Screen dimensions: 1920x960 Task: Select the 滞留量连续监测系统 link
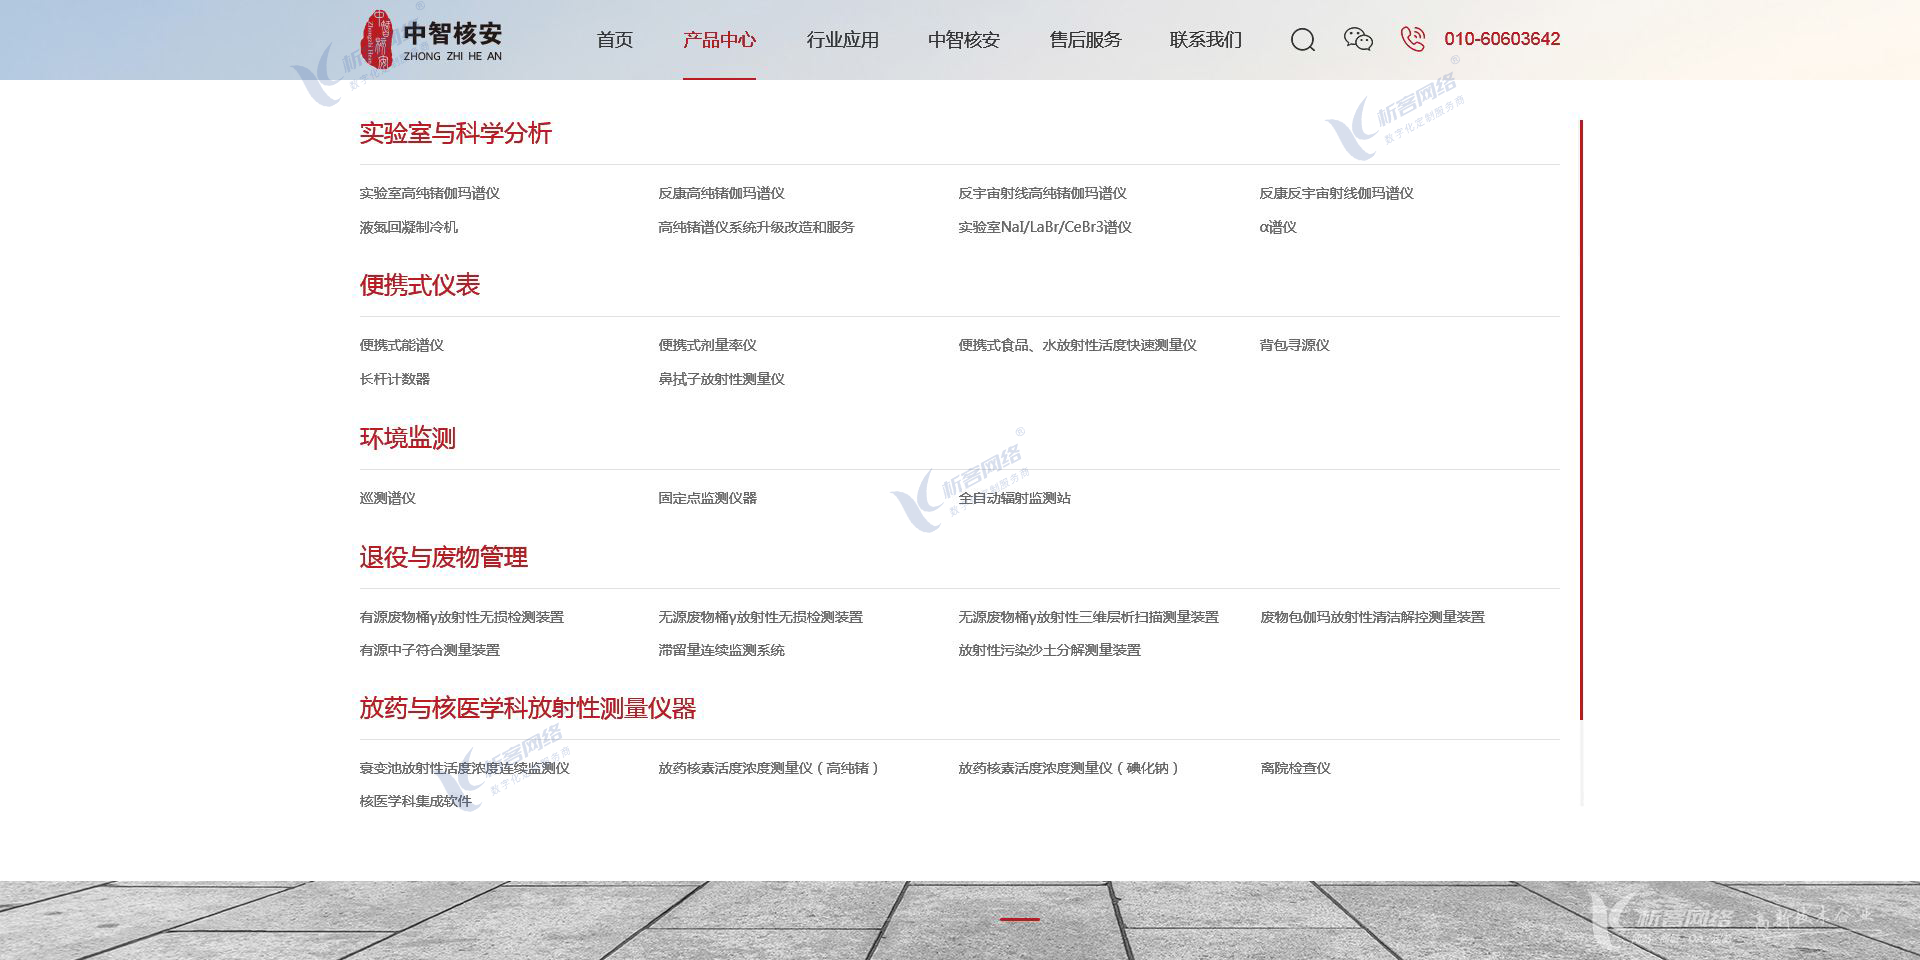coord(721,650)
